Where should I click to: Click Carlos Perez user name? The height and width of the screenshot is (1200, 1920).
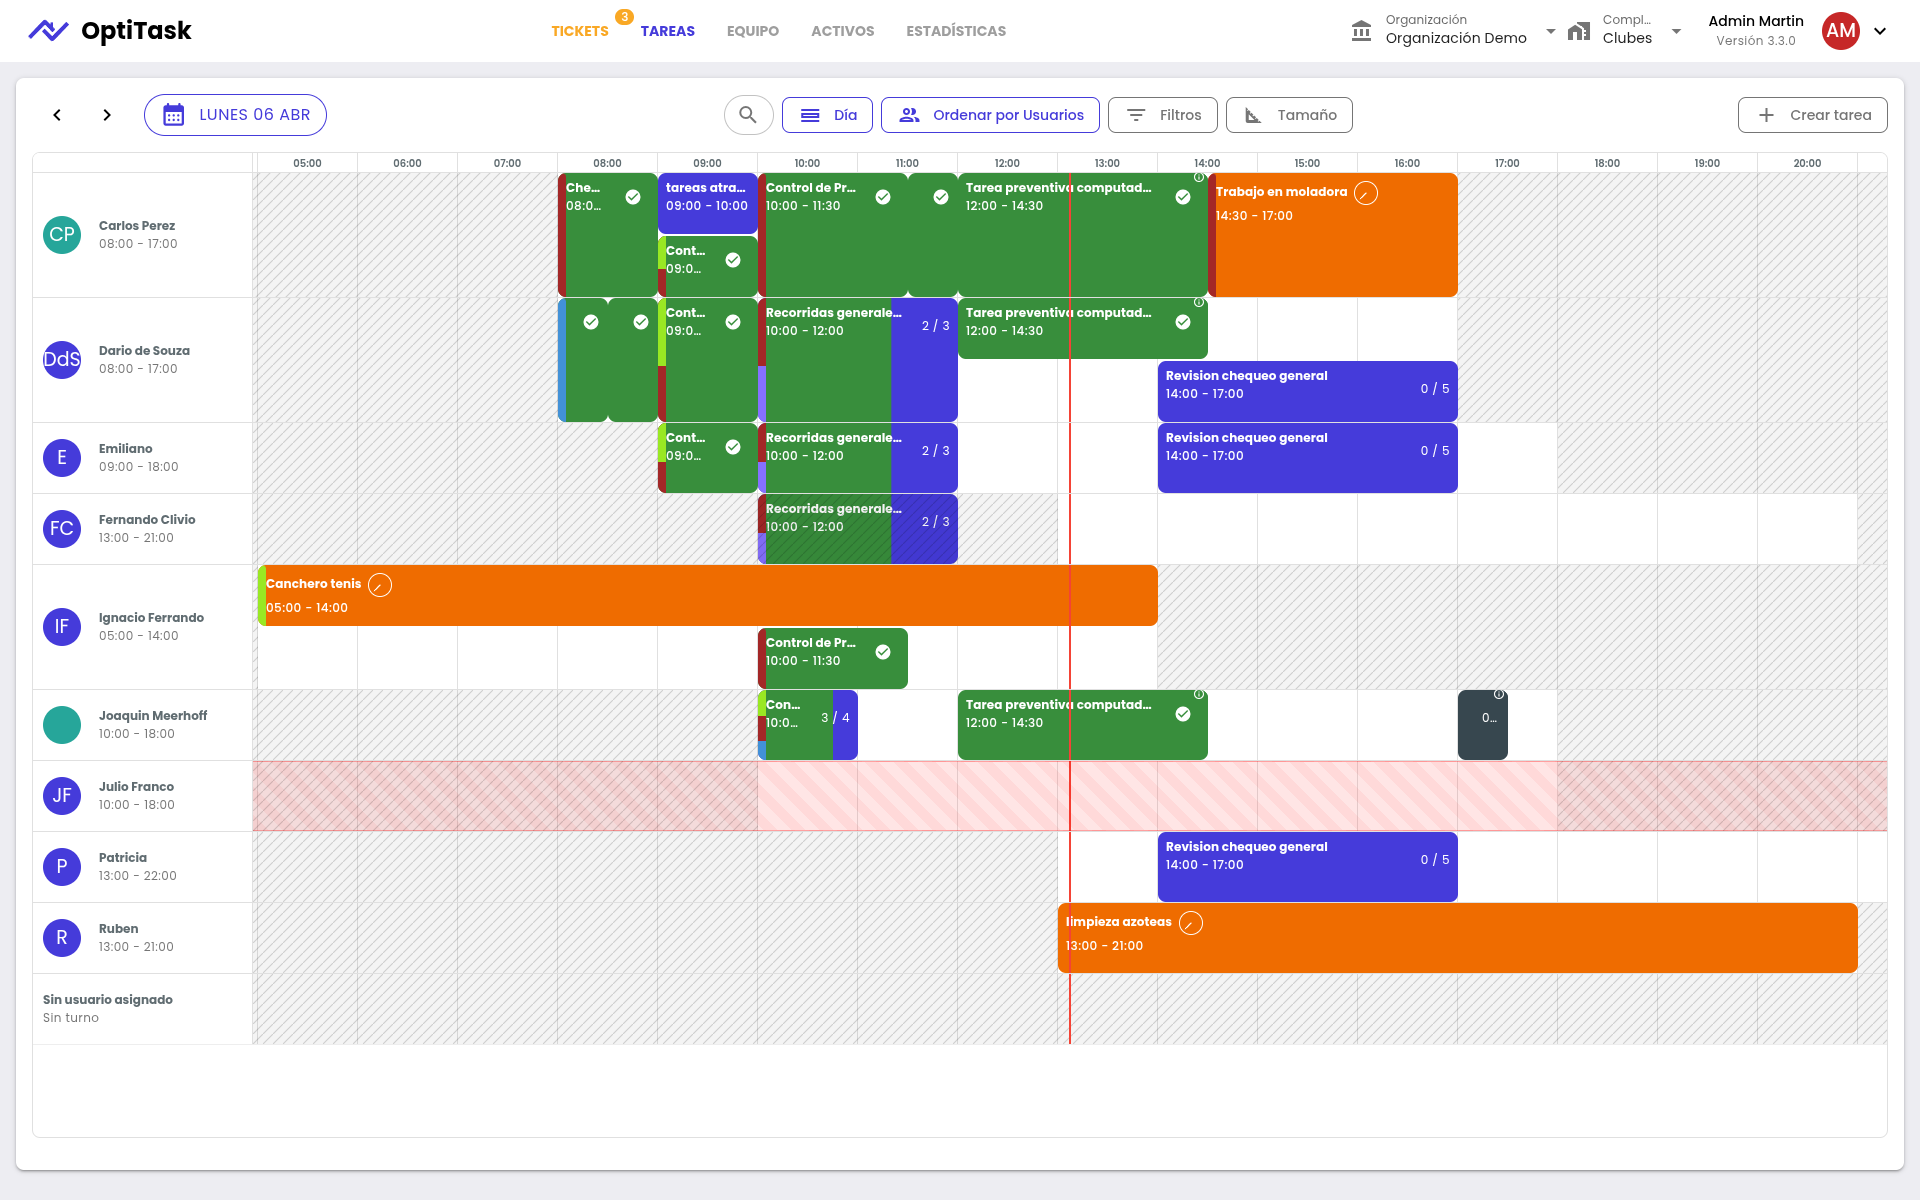137,226
